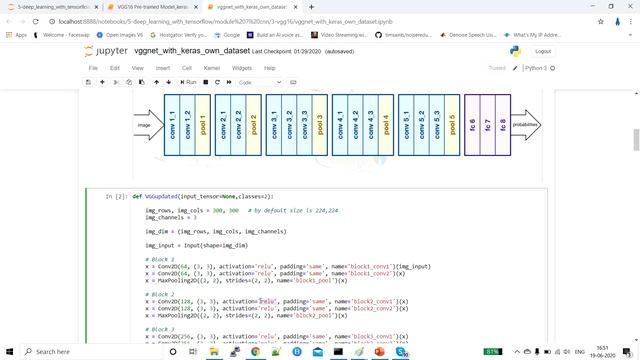
Task: Switch to the 5-deep_learning_with_tensorflow tab
Action: pos(53,7)
